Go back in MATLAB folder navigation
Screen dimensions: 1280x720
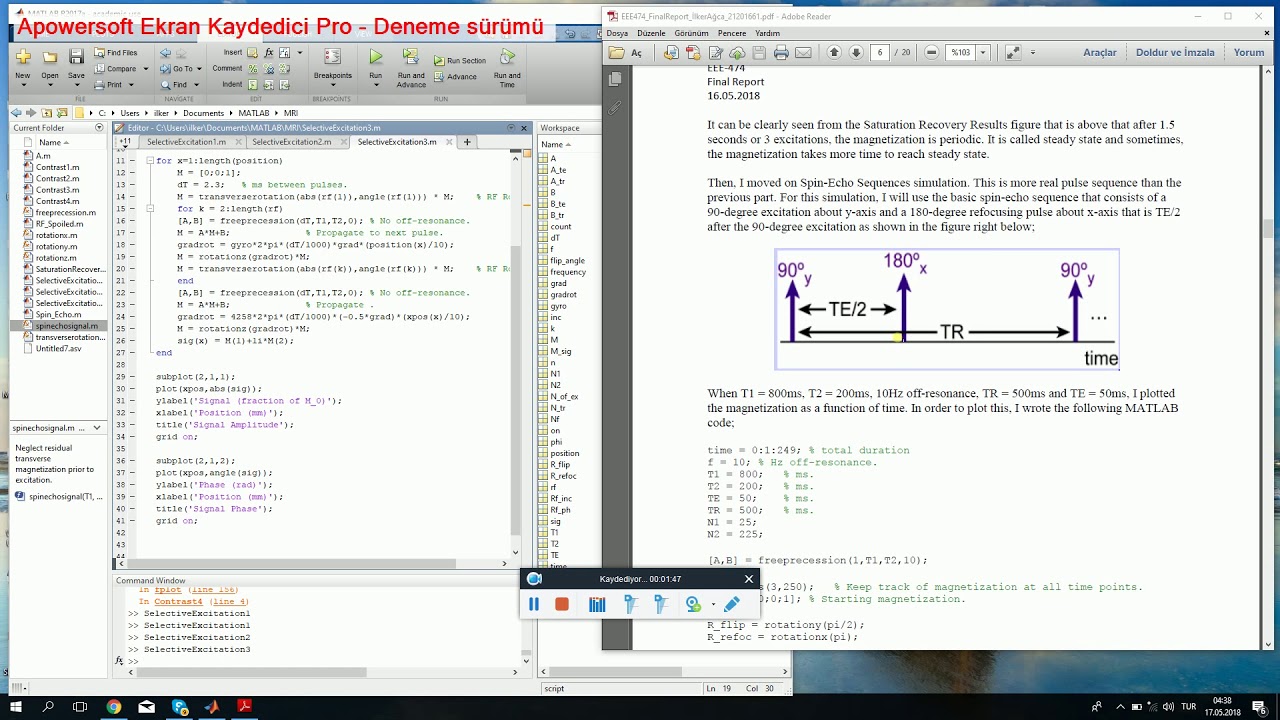[x=16, y=113]
